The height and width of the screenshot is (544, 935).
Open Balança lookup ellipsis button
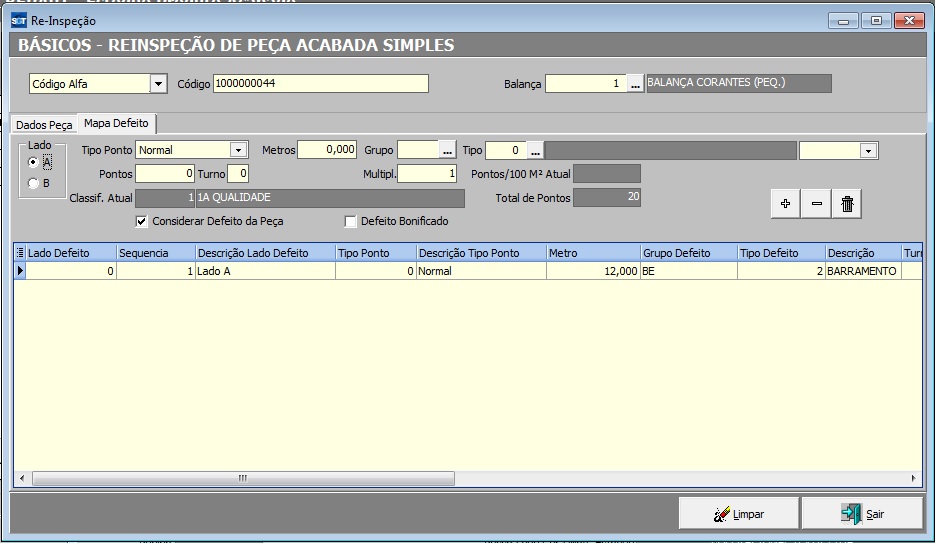[635, 85]
